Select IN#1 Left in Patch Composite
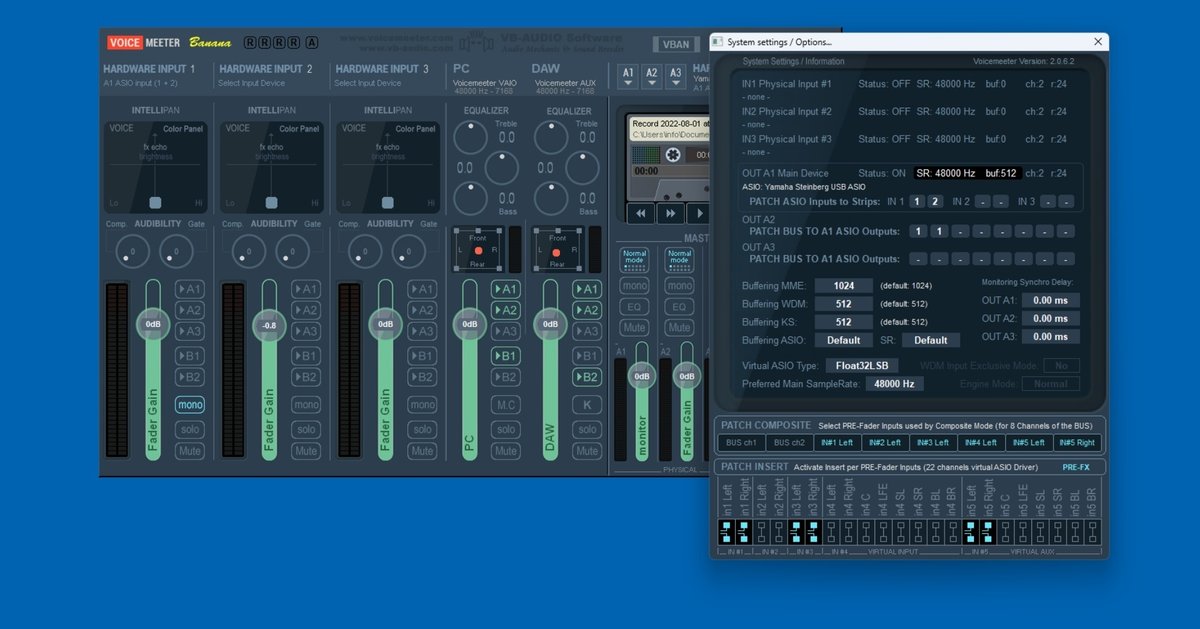The height and width of the screenshot is (629, 1200). click(837, 442)
